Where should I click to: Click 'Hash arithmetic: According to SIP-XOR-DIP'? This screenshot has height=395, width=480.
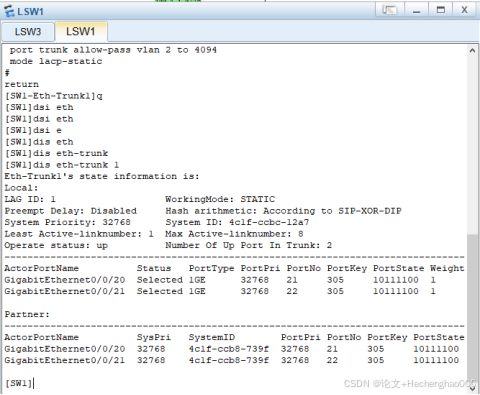[283, 211]
